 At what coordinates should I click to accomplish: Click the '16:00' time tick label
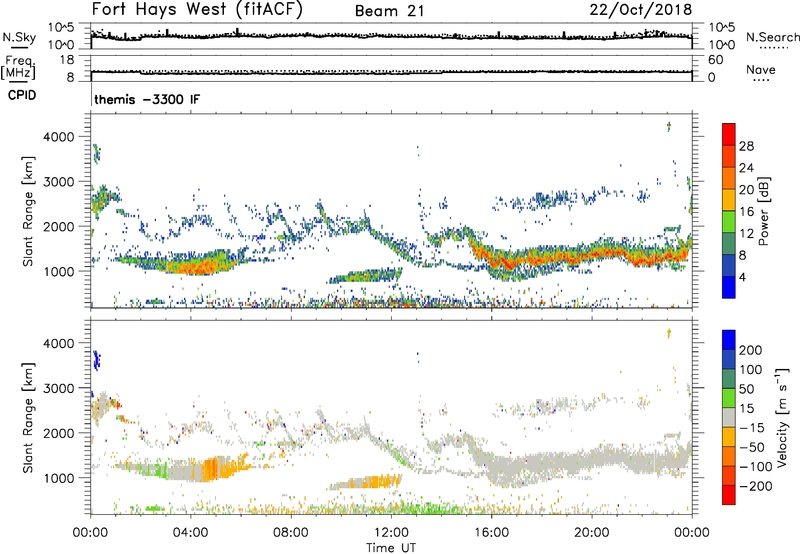[491, 533]
